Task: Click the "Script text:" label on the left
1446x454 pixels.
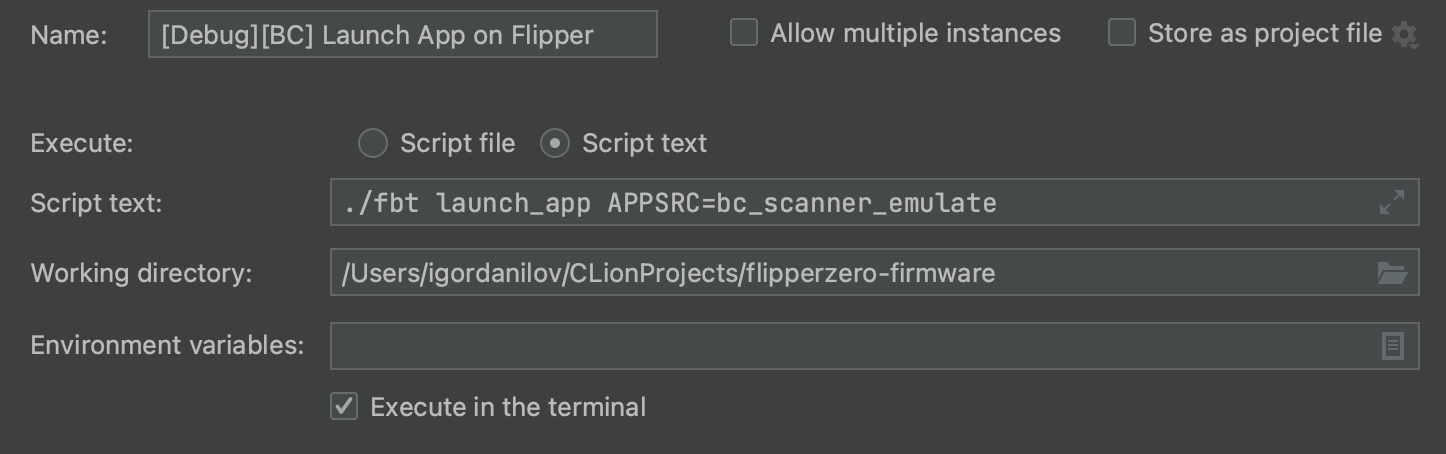Action: [x=96, y=204]
